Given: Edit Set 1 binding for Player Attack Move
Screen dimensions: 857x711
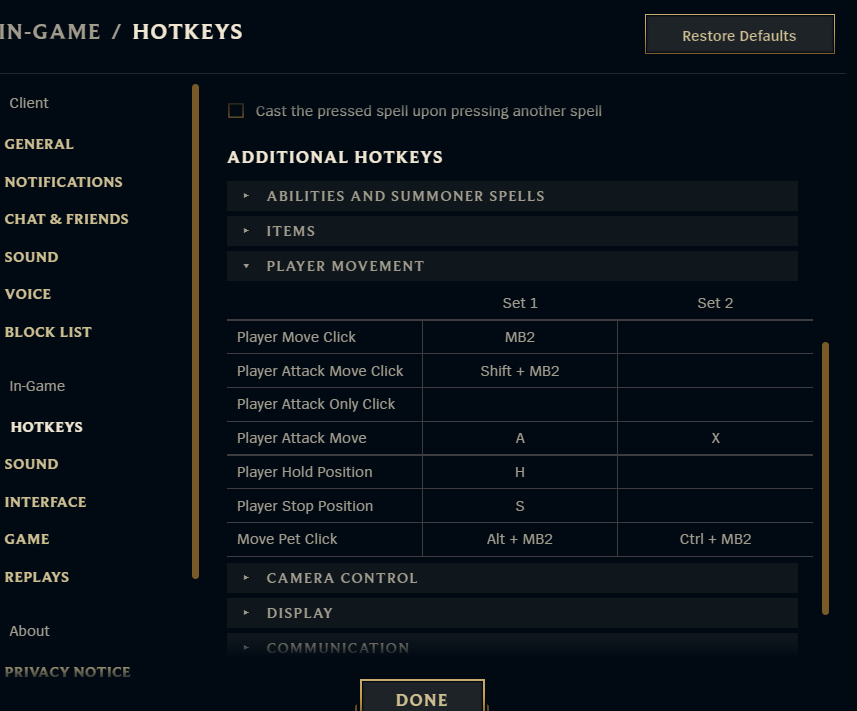Looking at the screenshot, I should pos(520,438).
